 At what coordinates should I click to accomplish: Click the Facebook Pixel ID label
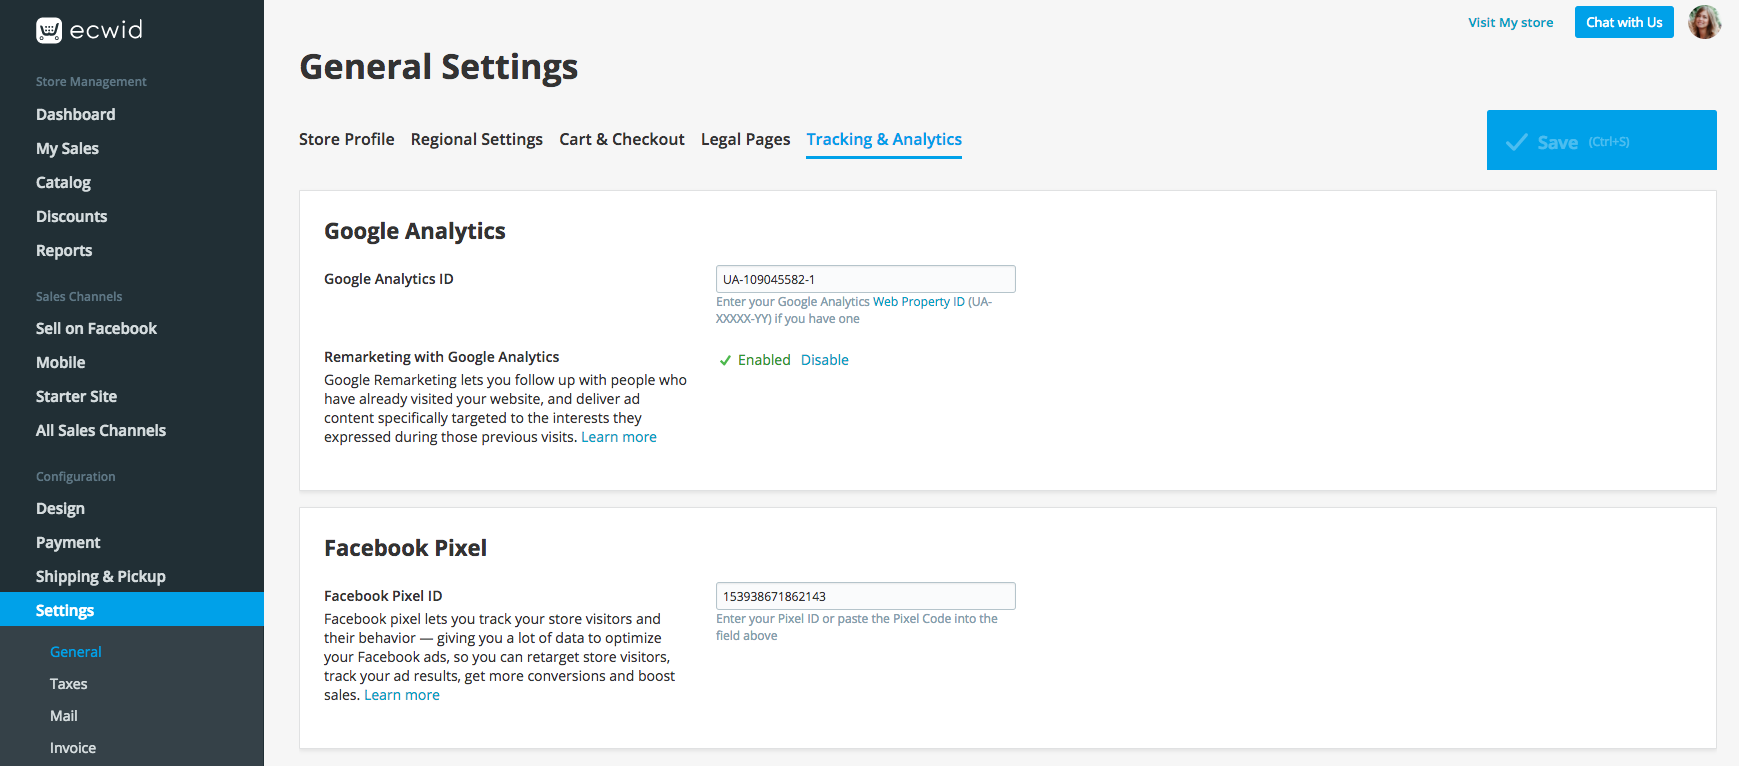(x=383, y=596)
